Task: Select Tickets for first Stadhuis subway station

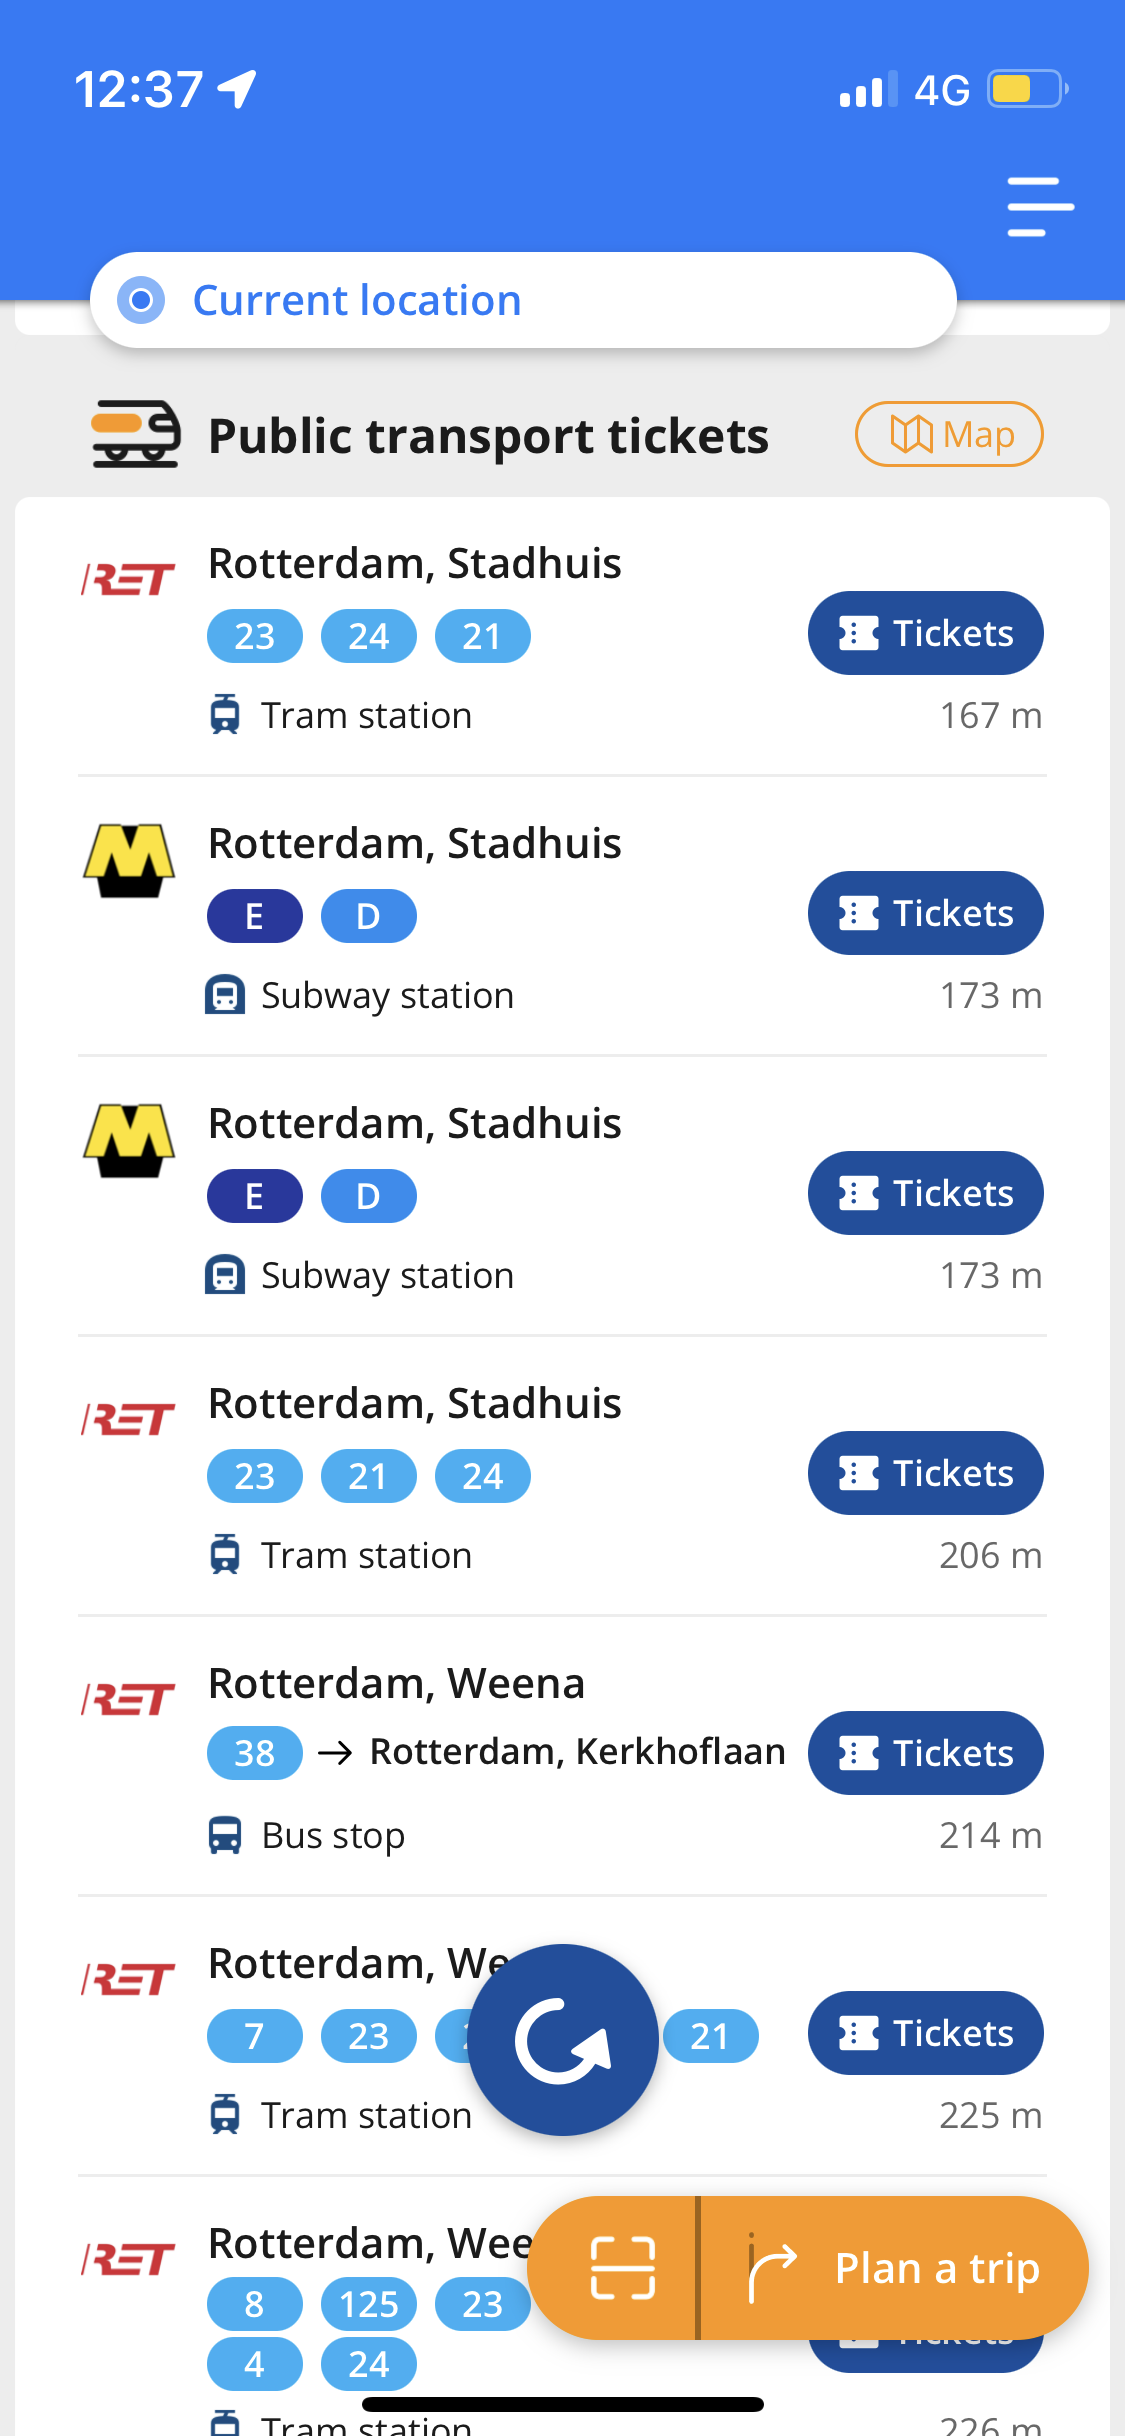Action: point(926,913)
